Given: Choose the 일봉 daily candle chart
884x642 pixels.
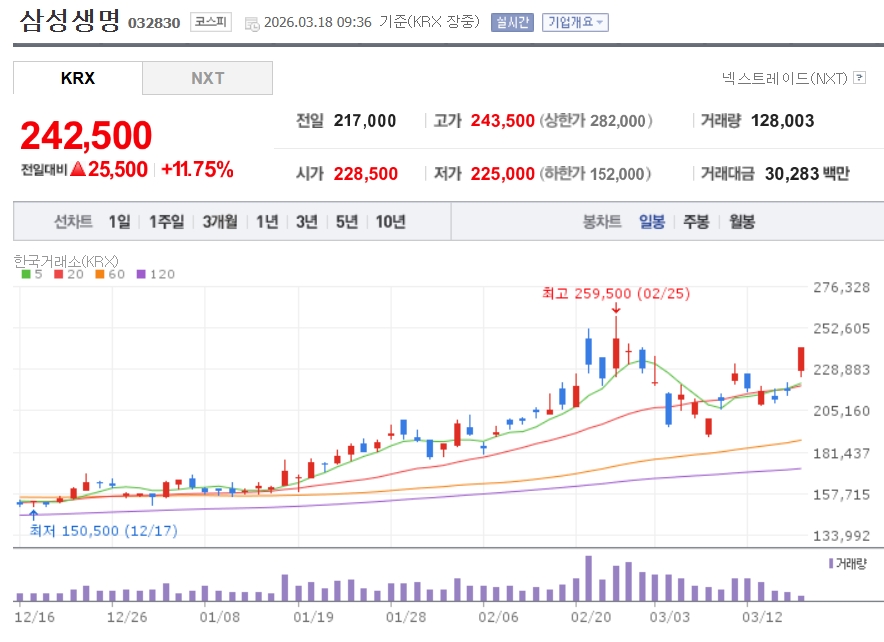Looking at the screenshot, I should (652, 222).
